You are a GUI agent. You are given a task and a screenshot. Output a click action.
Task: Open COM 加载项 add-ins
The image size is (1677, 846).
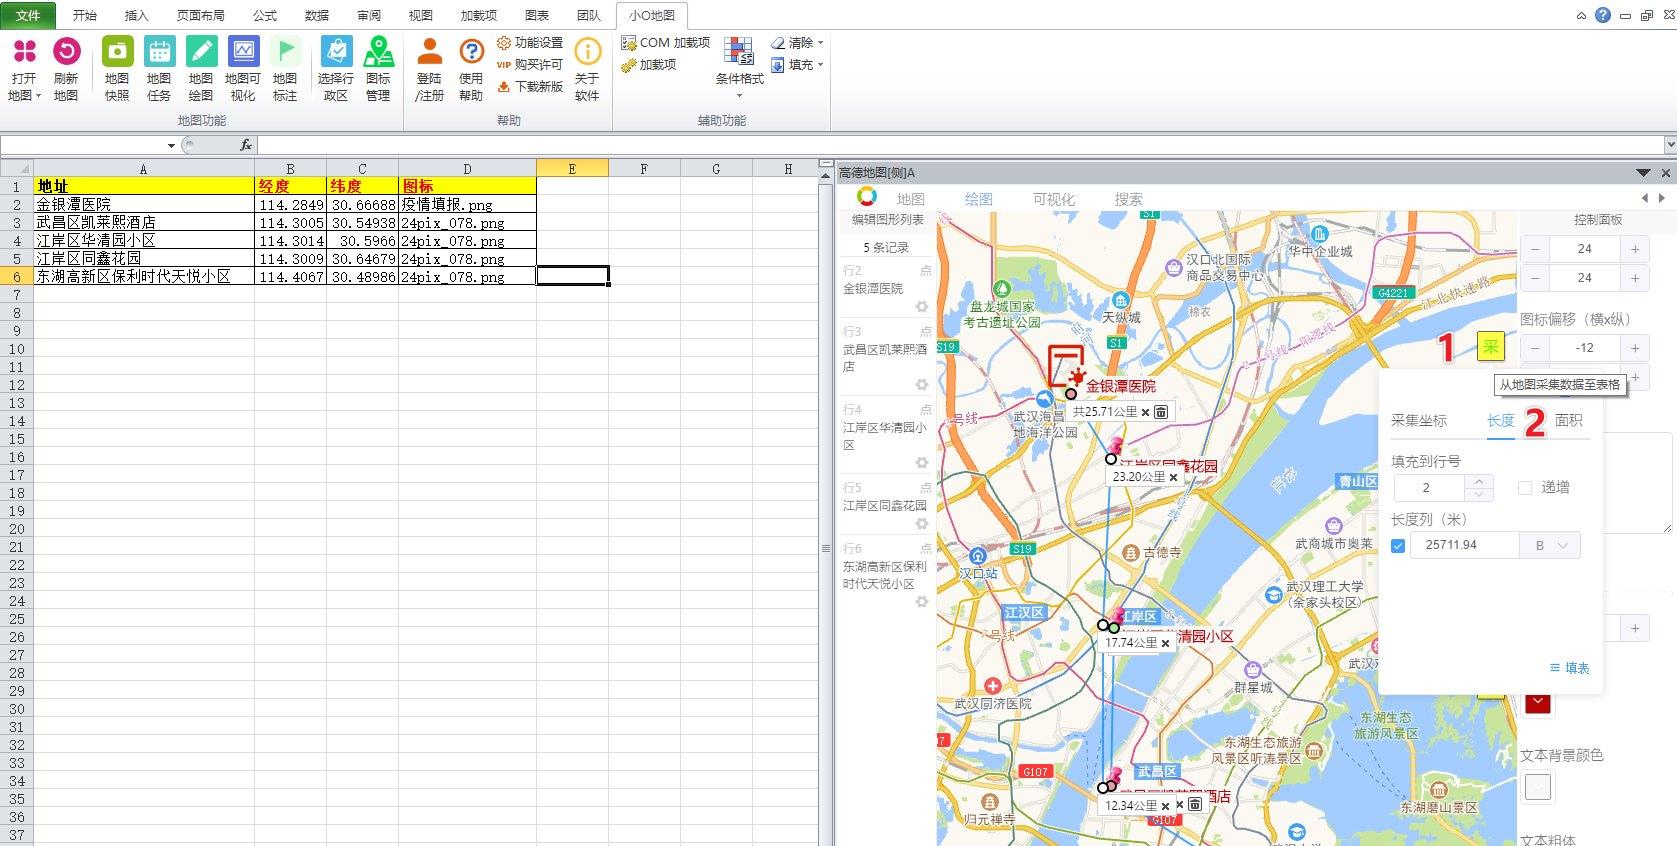tap(666, 43)
